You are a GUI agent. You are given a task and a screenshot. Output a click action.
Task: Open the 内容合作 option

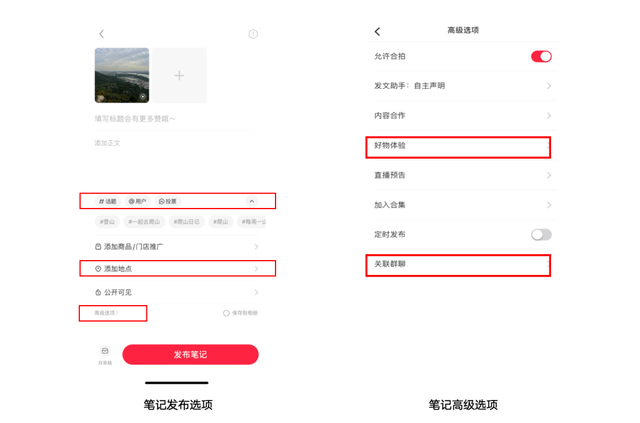(463, 116)
